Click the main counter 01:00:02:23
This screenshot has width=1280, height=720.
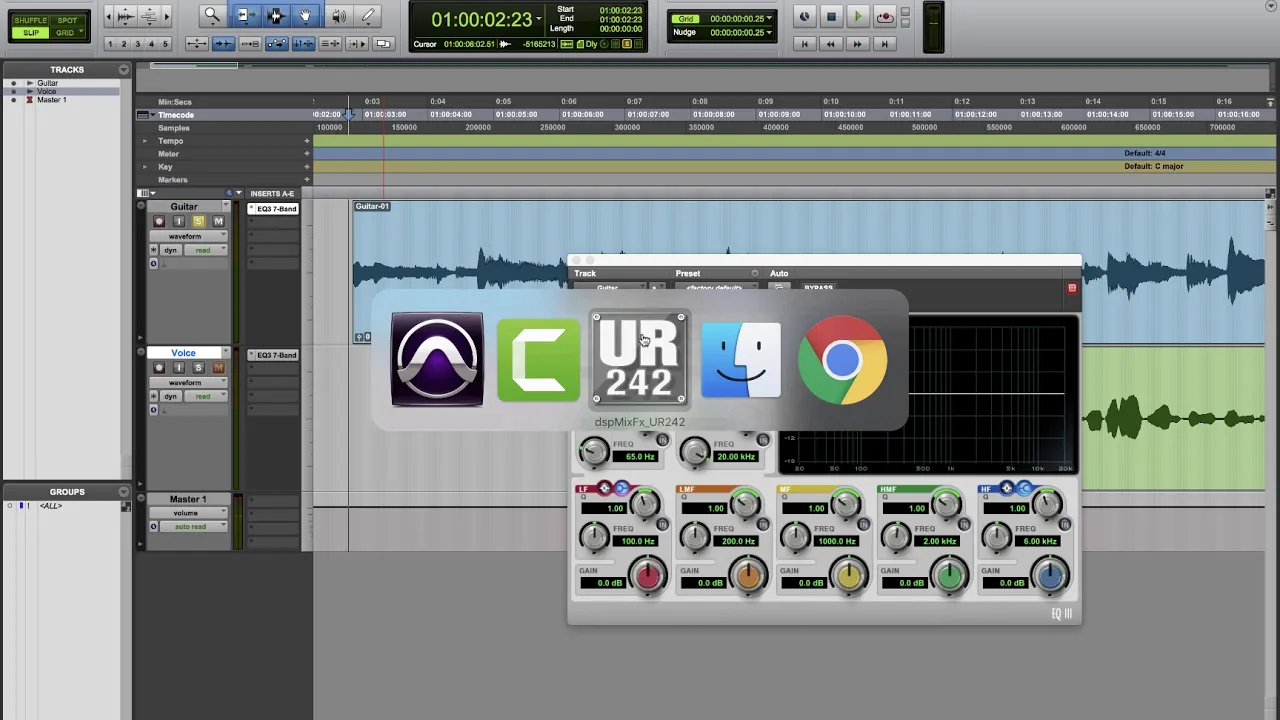click(482, 20)
